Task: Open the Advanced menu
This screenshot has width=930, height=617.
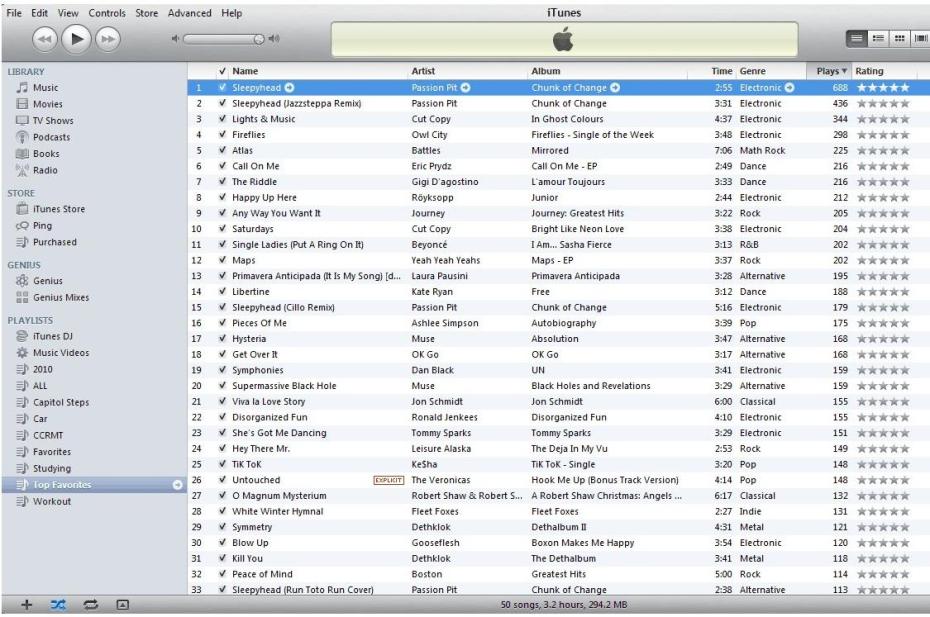Action: [x=189, y=13]
